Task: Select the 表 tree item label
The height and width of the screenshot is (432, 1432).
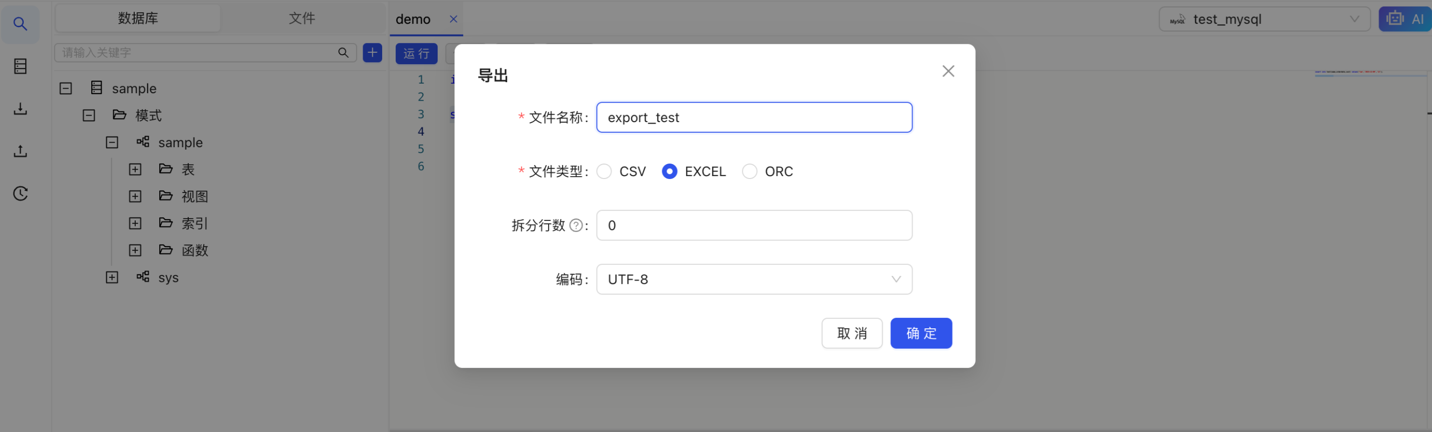Action: [188, 169]
